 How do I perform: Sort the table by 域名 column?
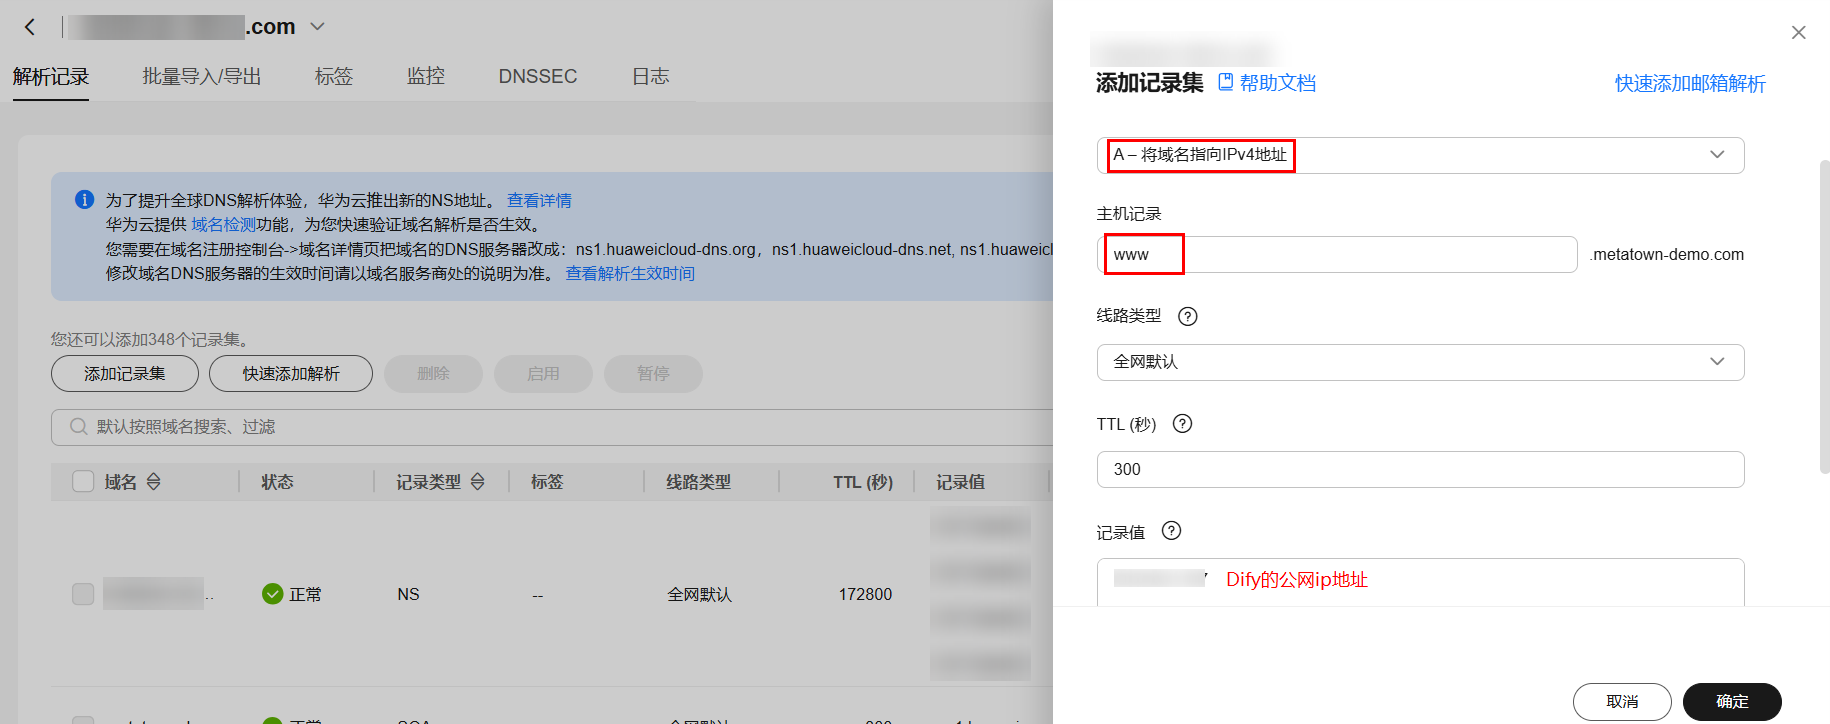point(153,482)
